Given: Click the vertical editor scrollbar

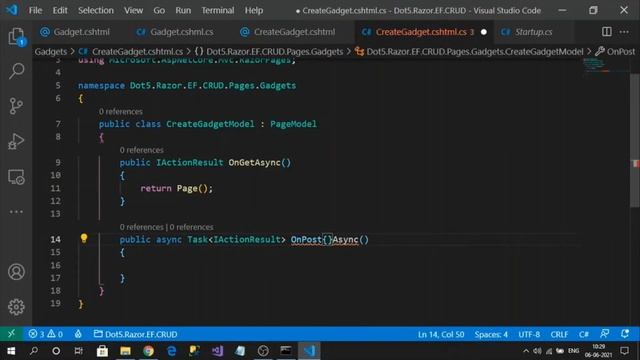Looking at the screenshot, I should coord(635,139).
